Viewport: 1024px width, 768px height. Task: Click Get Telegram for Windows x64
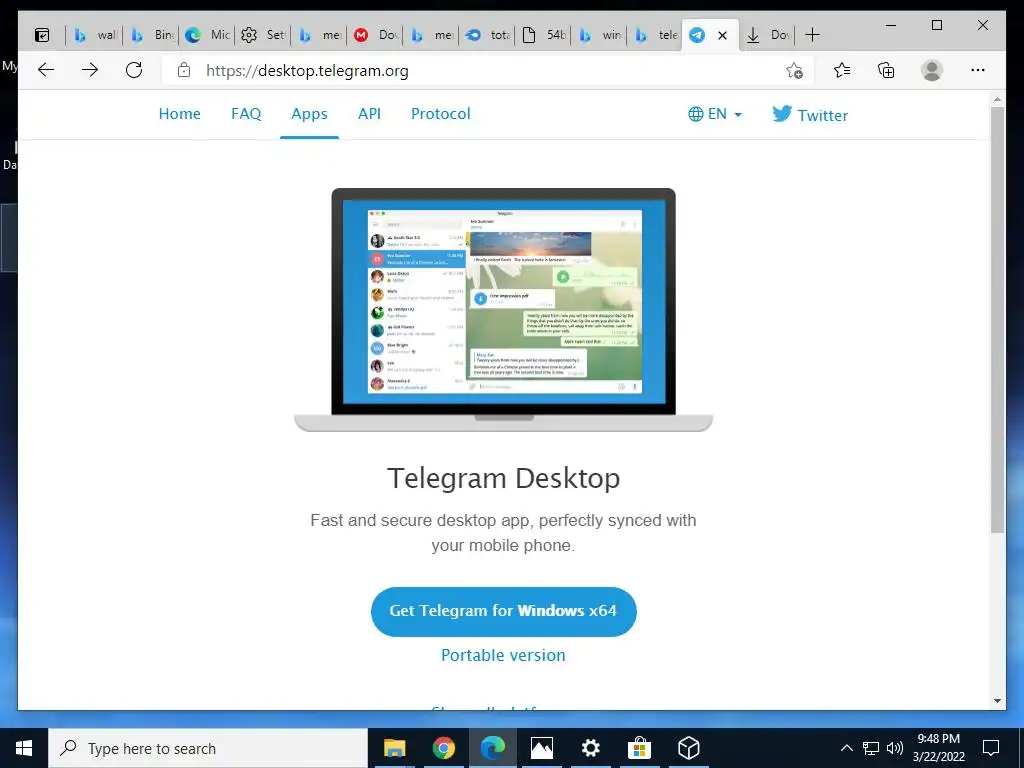point(504,611)
